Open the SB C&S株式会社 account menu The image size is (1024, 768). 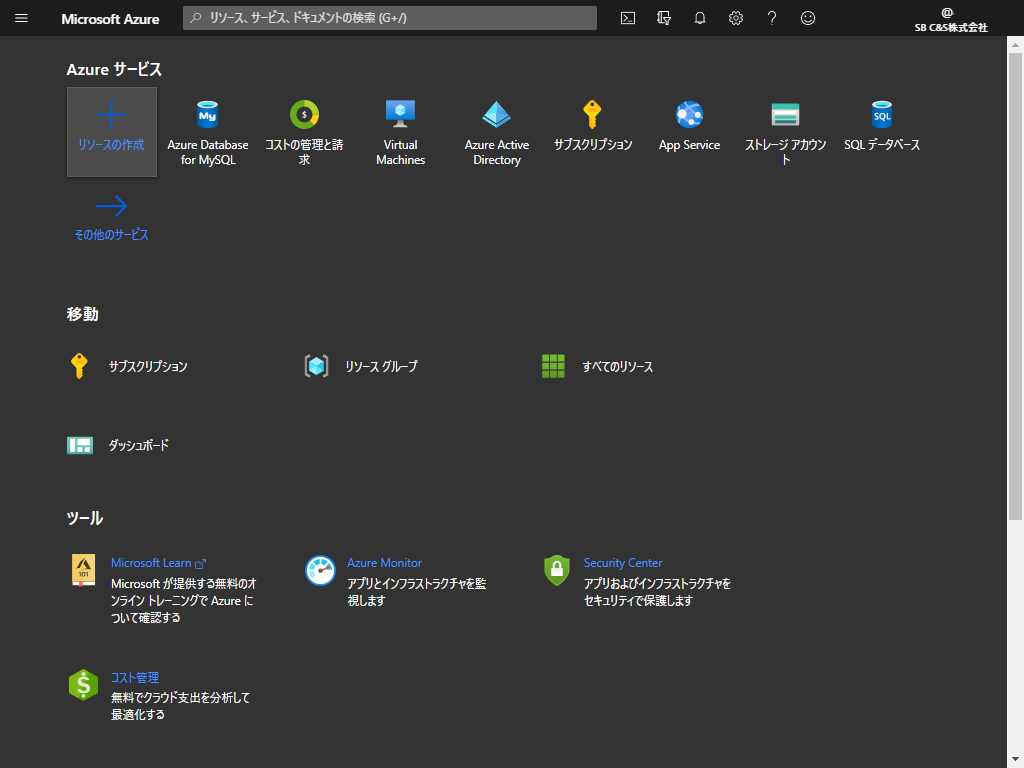click(951, 19)
